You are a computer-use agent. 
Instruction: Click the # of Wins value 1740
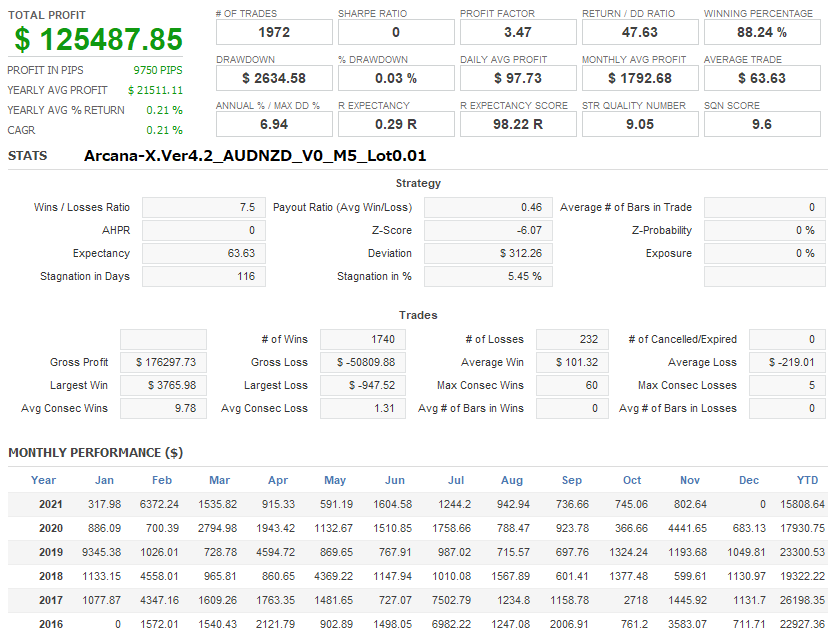point(363,339)
